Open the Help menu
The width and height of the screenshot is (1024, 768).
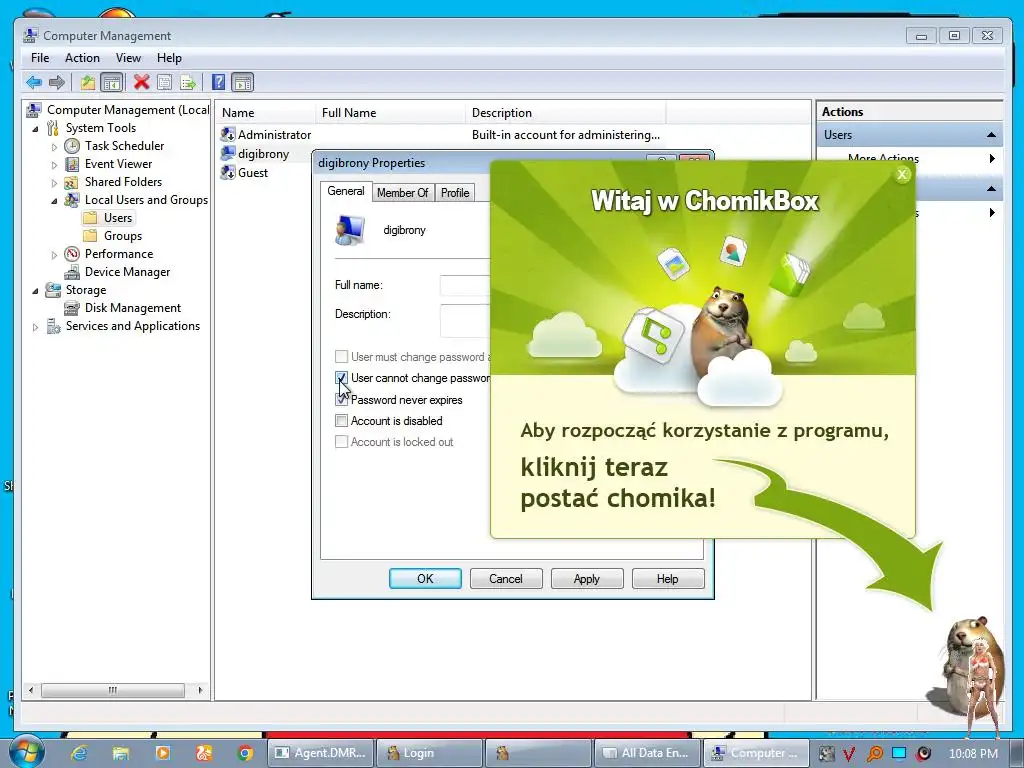[169, 58]
